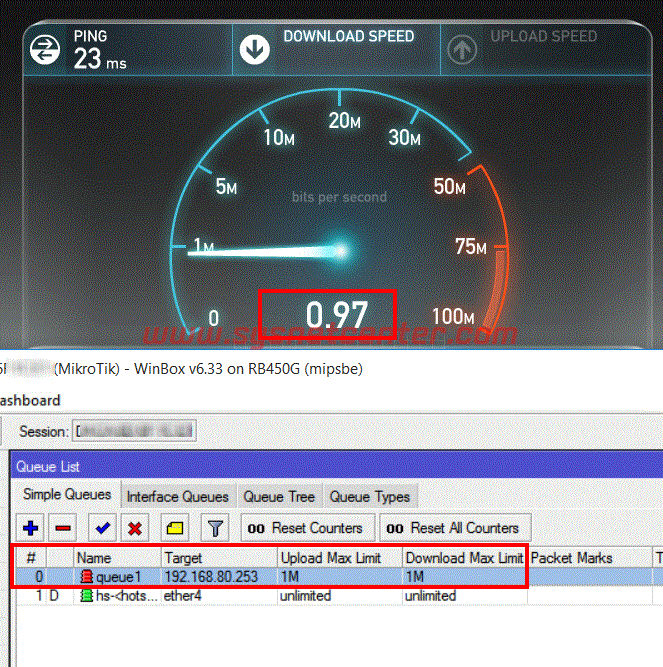Image resolution: width=663 pixels, height=667 pixels.
Task: Sort by the Download Max Limit column
Action: tap(464, 558)
